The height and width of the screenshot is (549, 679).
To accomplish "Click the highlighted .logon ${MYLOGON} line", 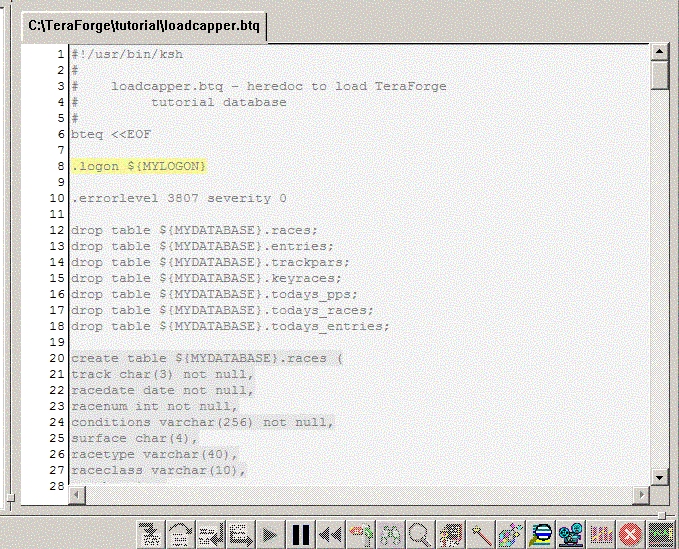I will (x=139, y=166).
